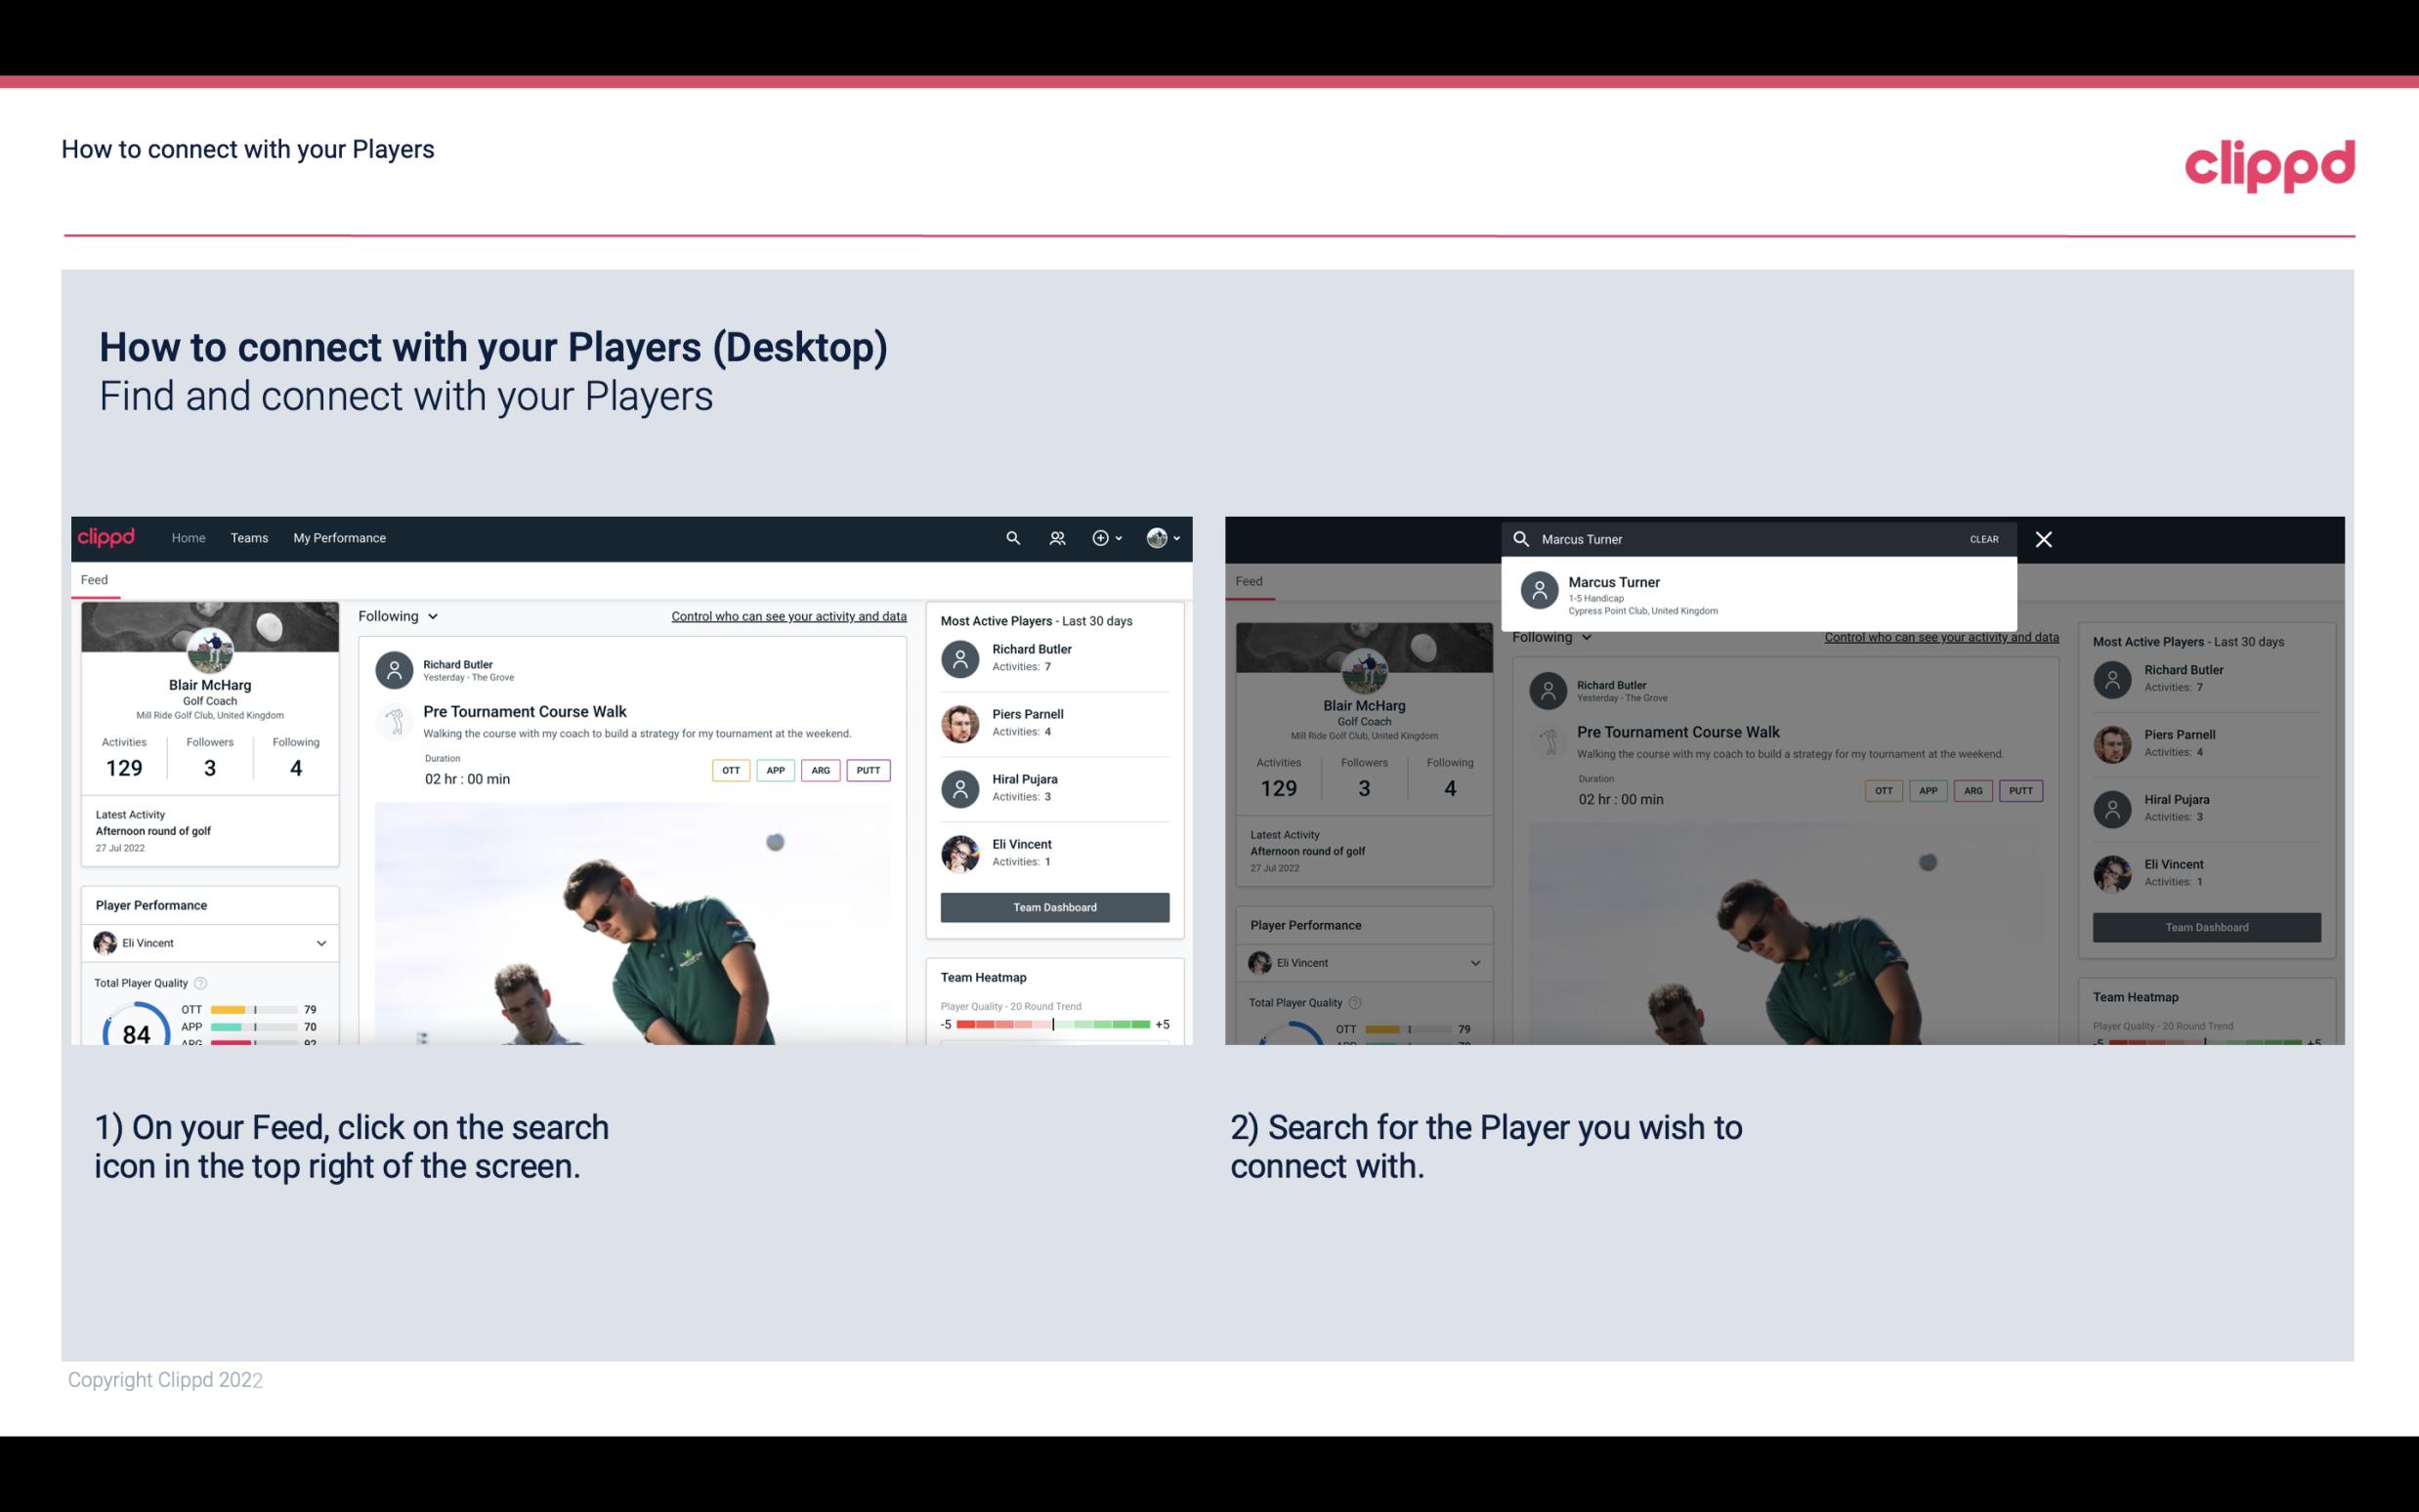
Task: Click the APP performance category icon
Action: (772, 770)
